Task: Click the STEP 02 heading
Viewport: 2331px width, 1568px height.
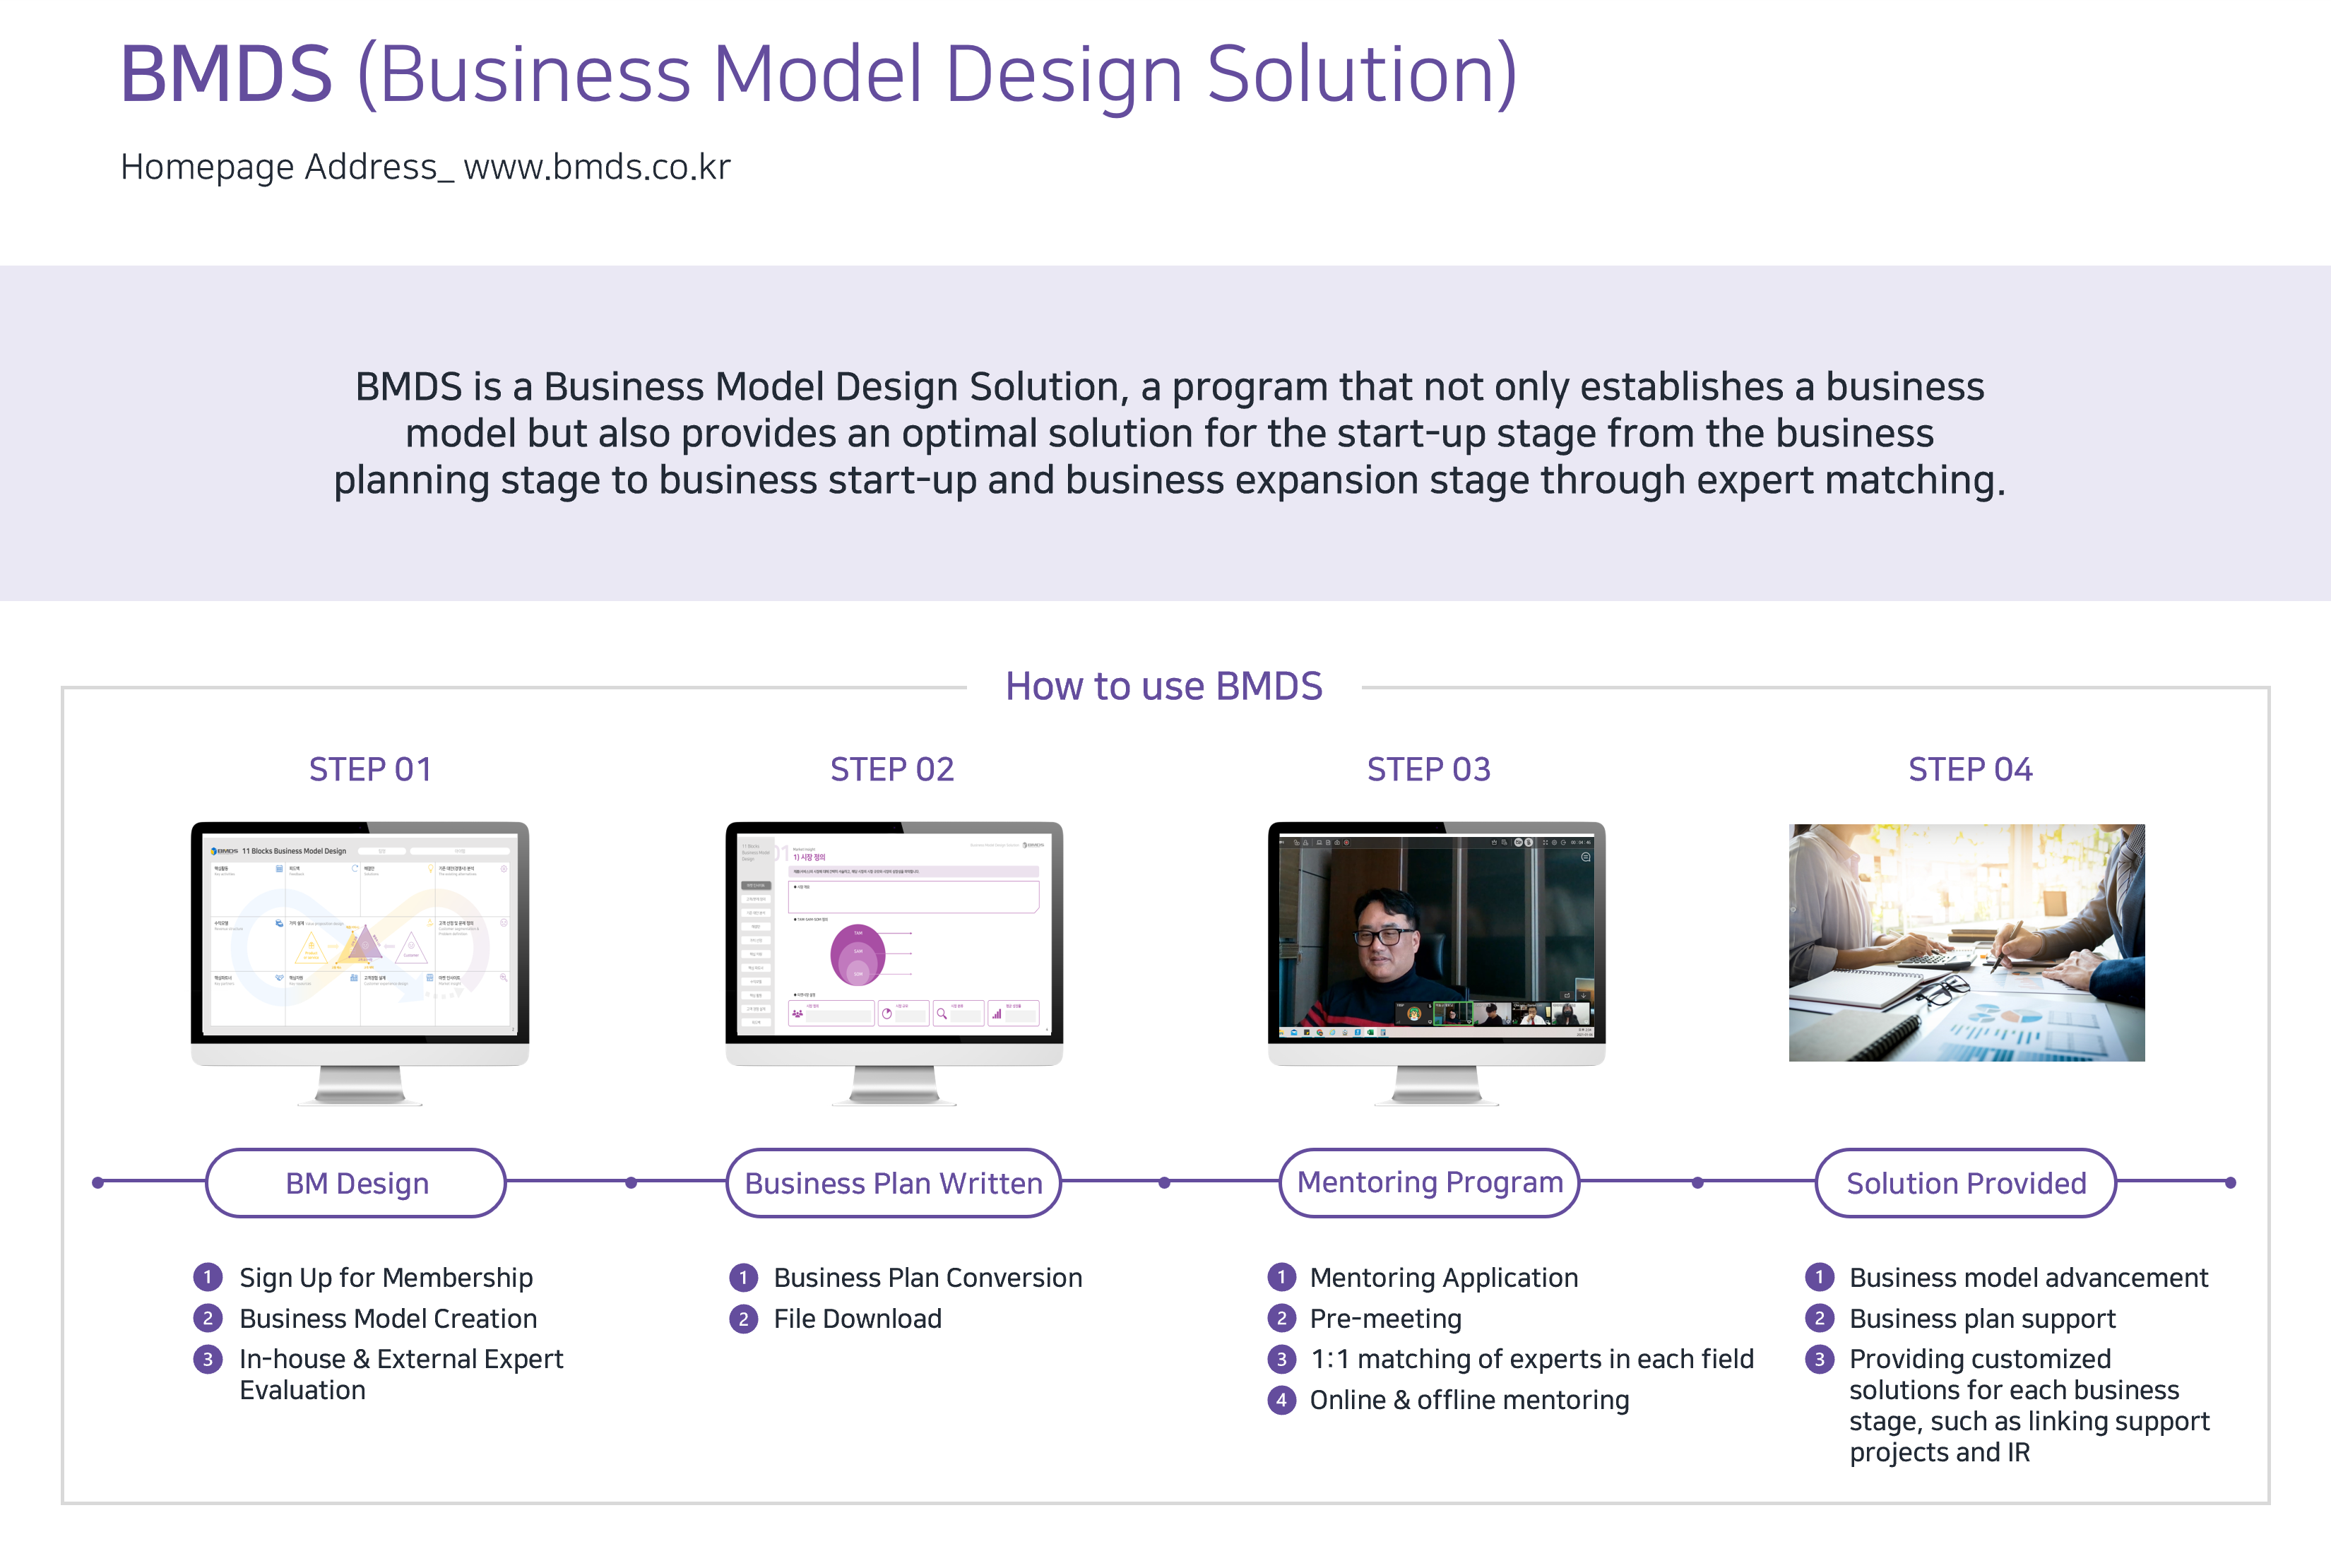Action: click(892, 769)
